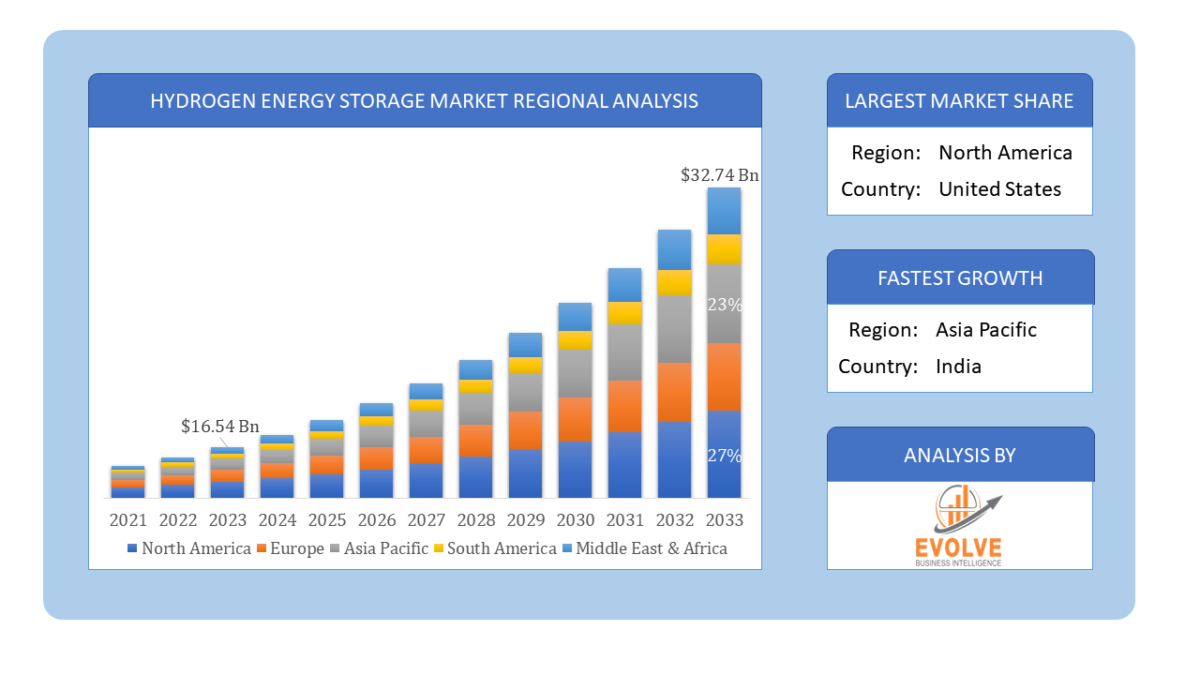Click the 'India' country value
Image resolution: width=1200 pixels, height=675 pixels.
[x=958, y=366]
